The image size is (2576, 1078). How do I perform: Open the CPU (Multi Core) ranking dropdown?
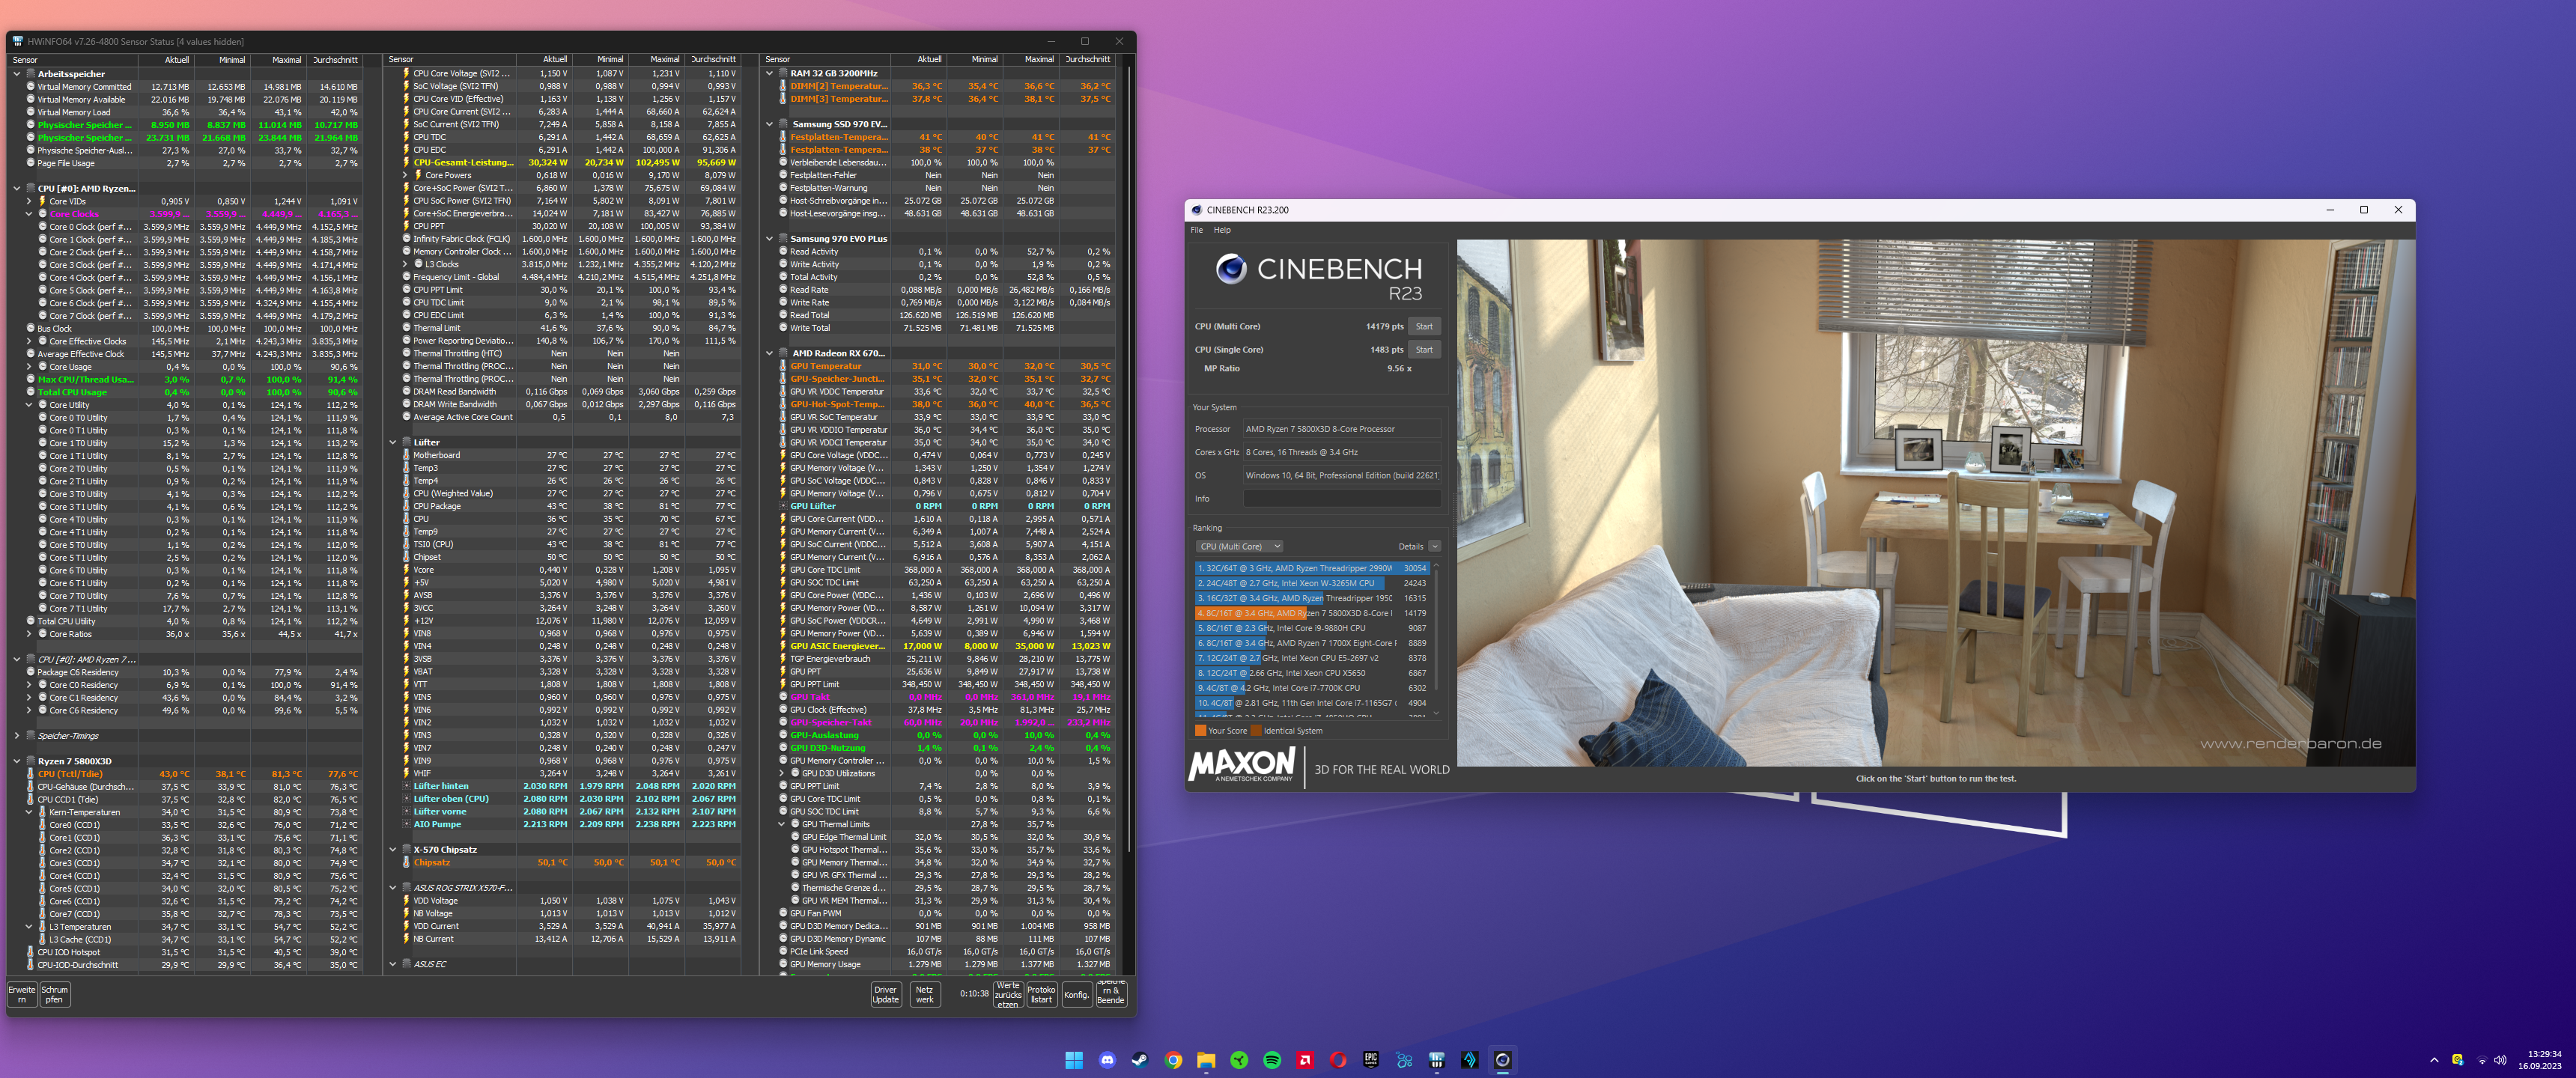coord(1238,546)
